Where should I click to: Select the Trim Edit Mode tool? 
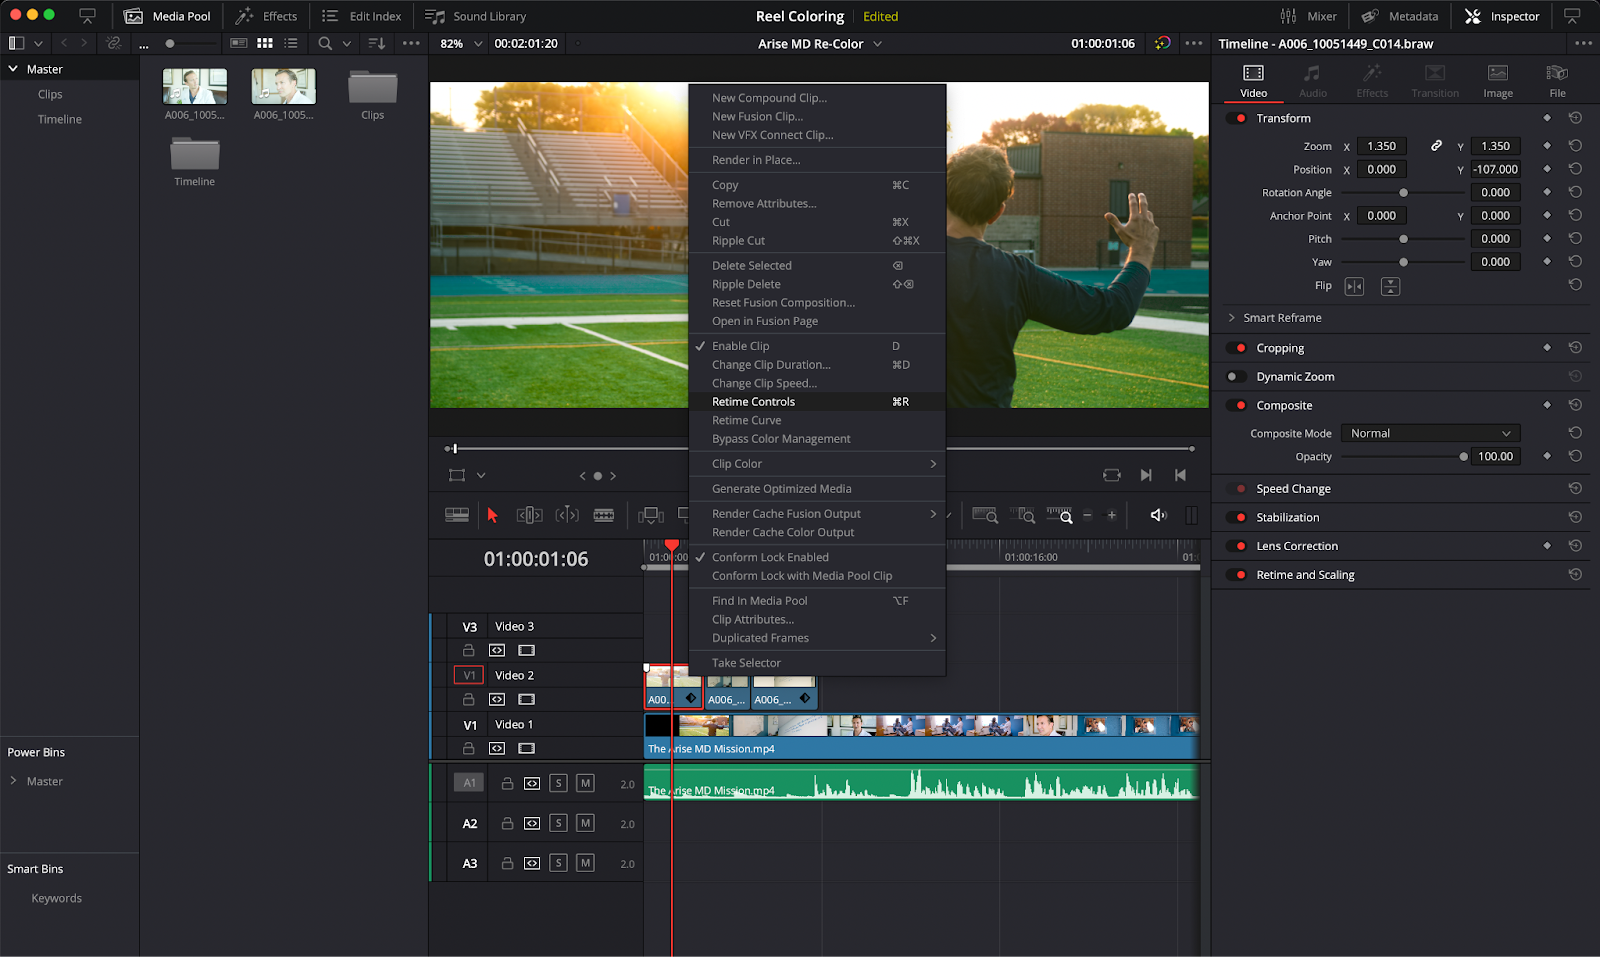pyautogui.click(x=529, y=515)
